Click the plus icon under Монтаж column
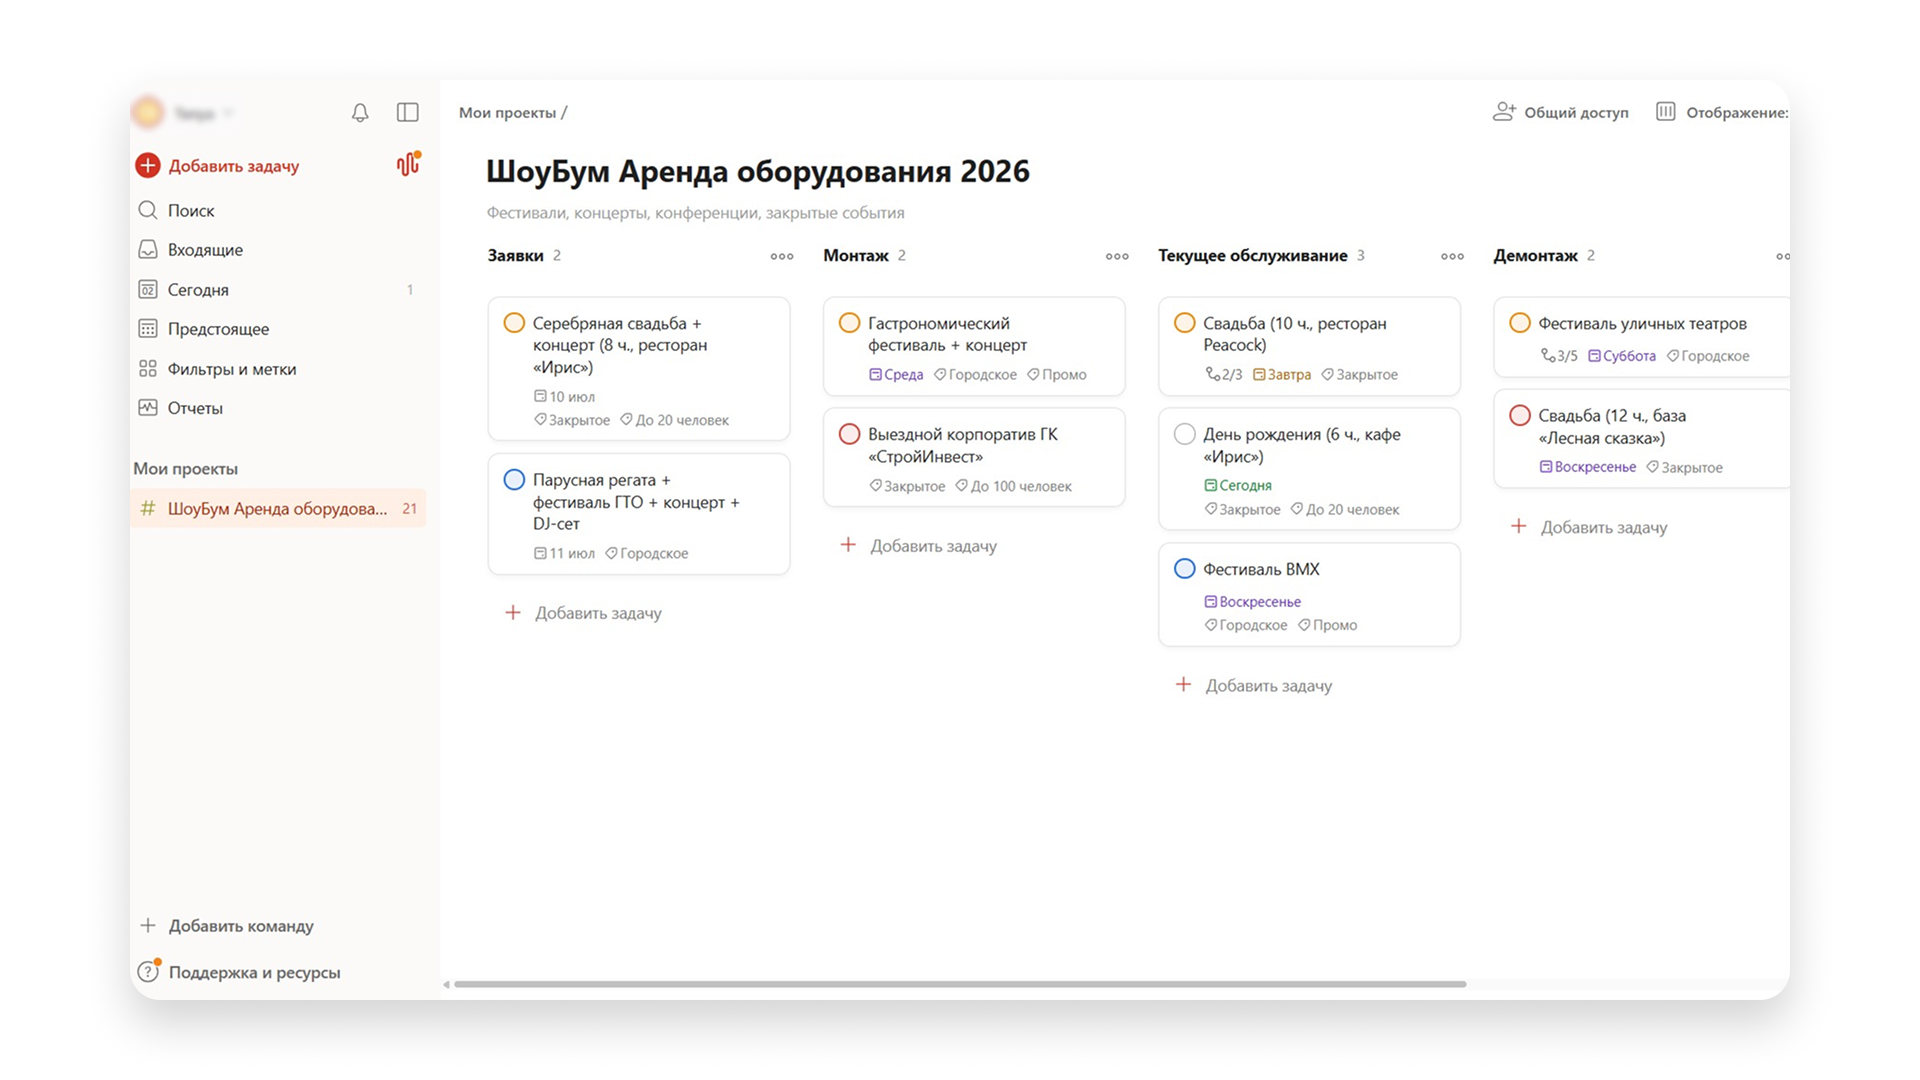The image size is (1920, 1080). 848,545
